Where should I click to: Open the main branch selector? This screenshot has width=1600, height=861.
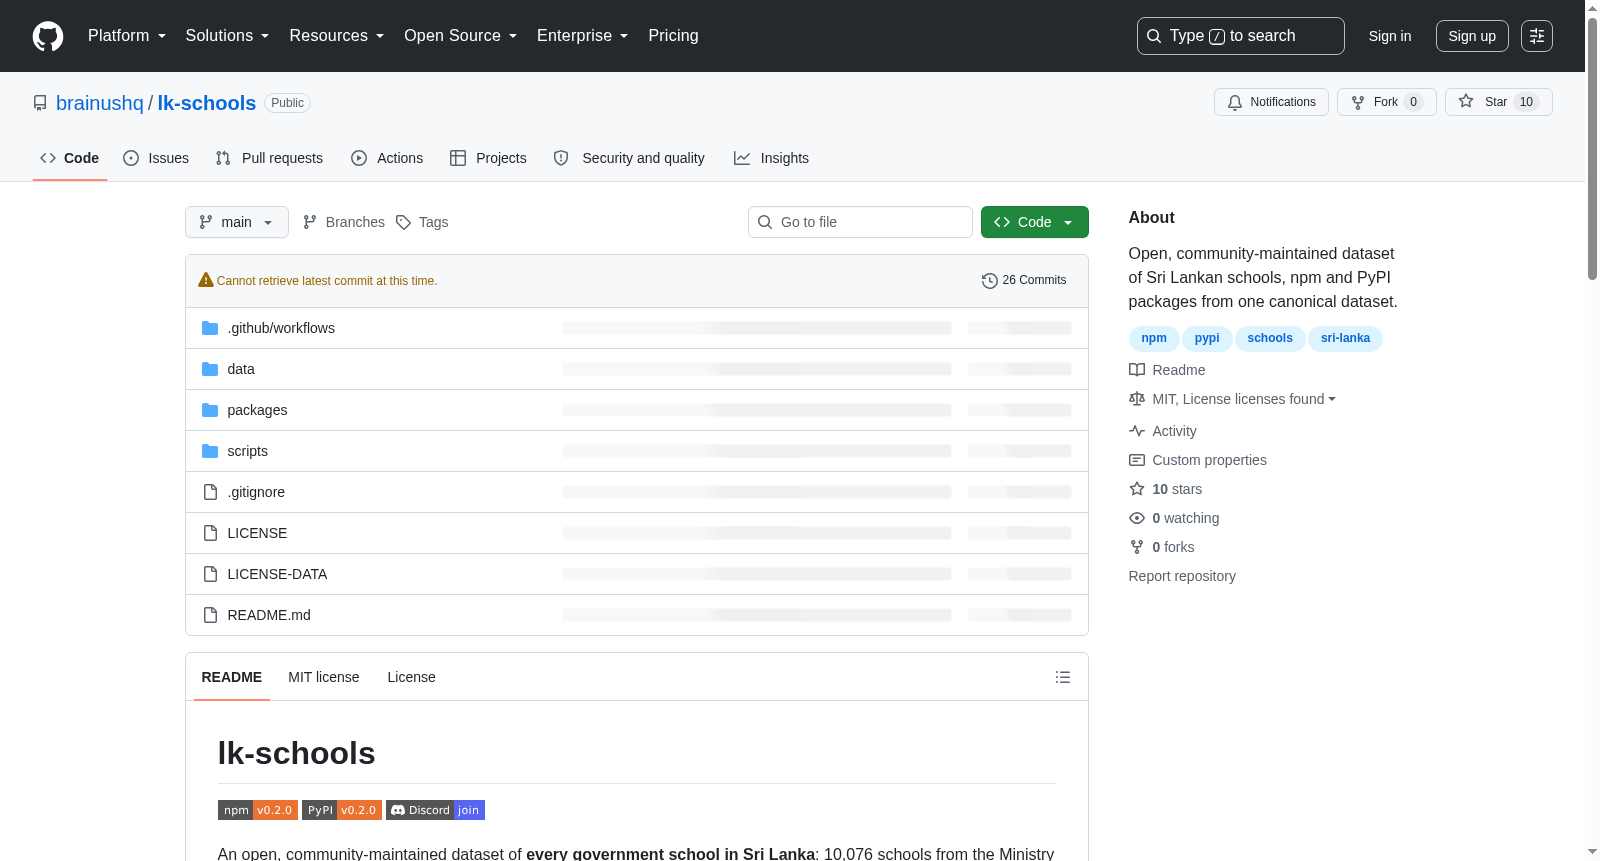(x=237, y=222)
